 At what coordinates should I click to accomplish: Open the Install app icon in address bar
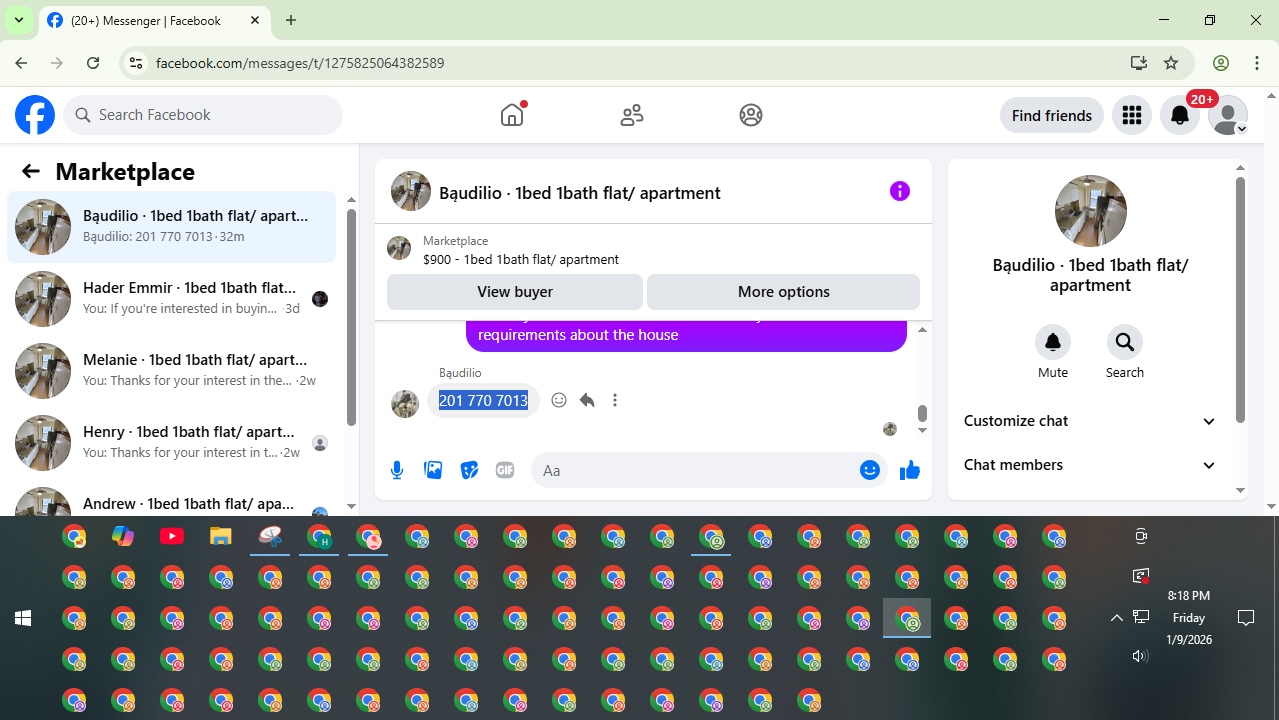tap(1139, 63)
